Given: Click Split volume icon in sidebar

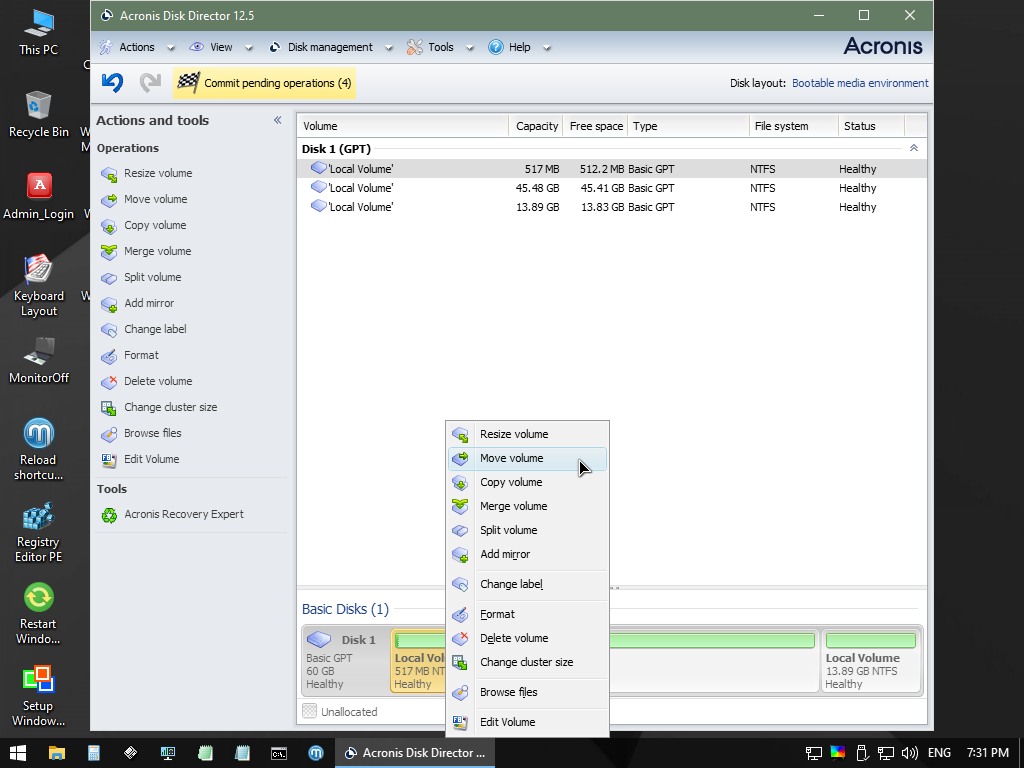Looking at the screenshot, I should coord(108,278).
